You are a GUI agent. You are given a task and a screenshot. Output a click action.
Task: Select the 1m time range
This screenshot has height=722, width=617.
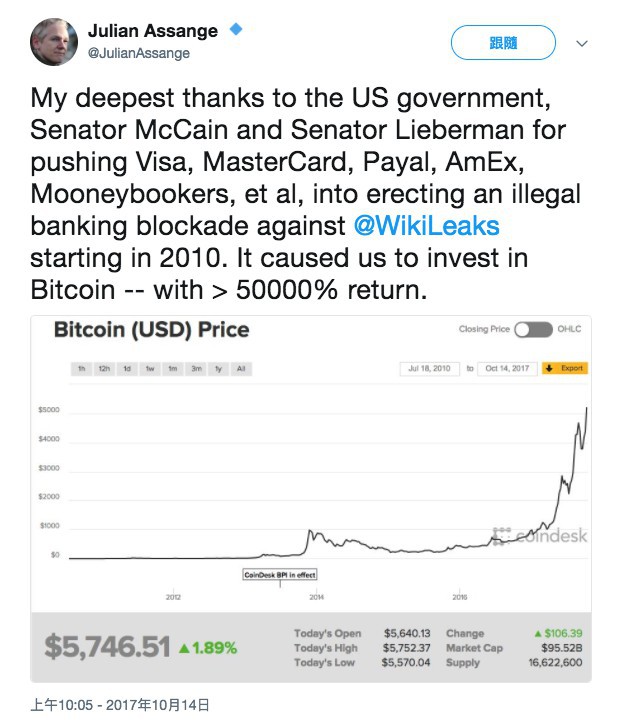point(172,369)
